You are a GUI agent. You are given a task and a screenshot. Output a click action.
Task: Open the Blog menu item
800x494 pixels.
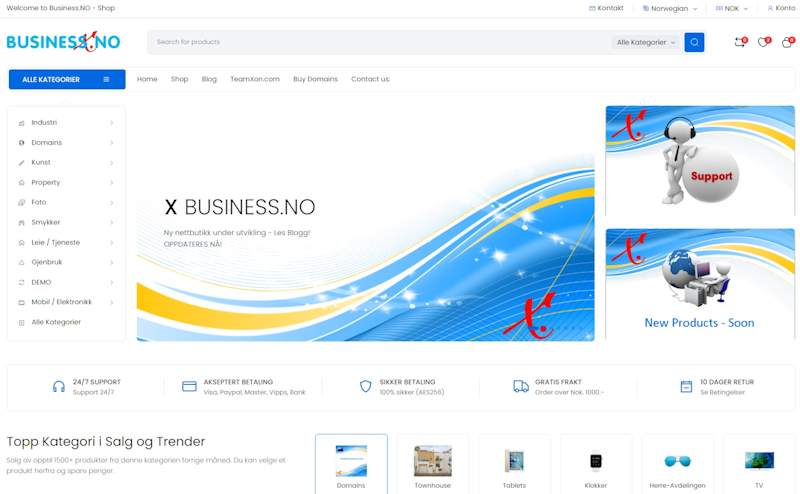click(x=209, y=79)
